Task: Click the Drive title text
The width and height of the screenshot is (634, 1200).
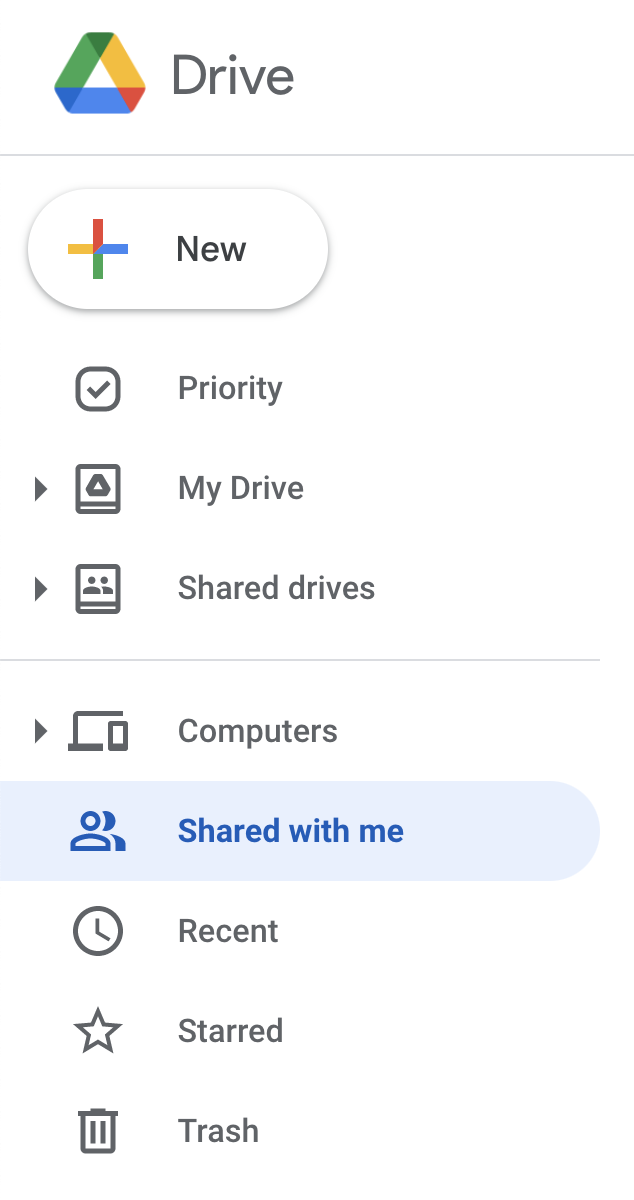Action: 233,76
